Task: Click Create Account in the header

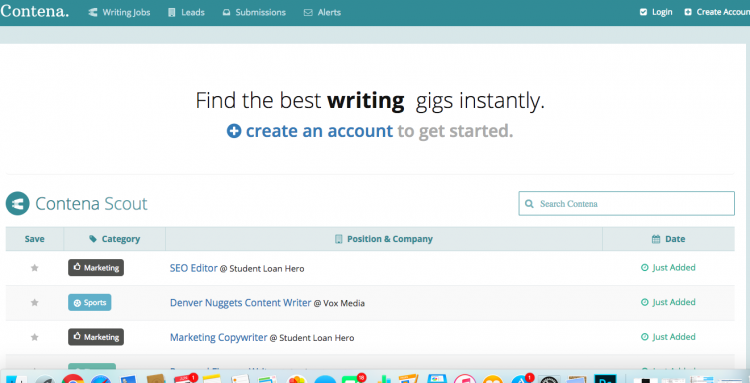Action: (x=717, y=12)
